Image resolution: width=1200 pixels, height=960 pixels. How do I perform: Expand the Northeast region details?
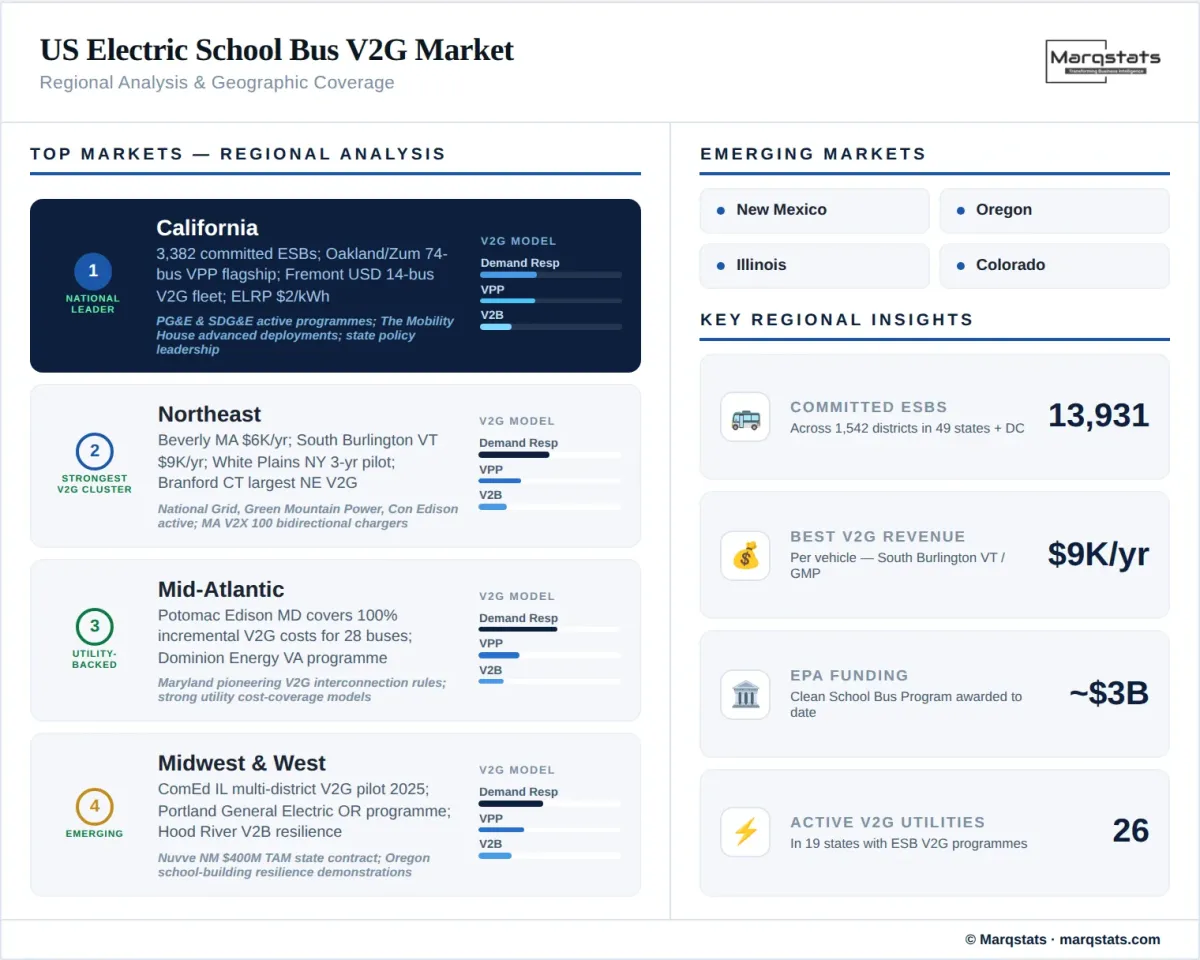pos(335,465)
